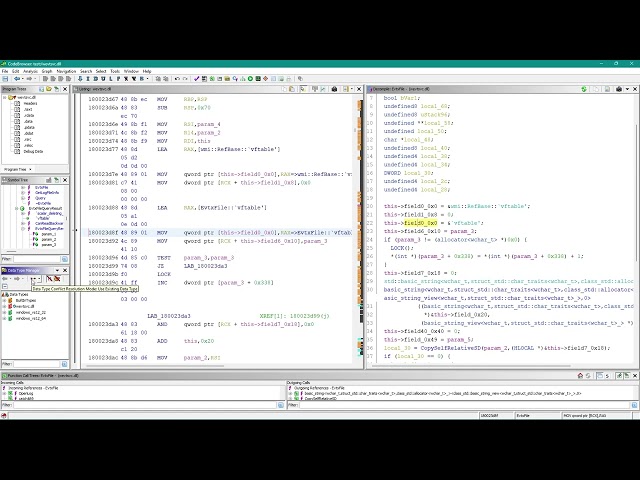
Task: Go to next undefined with the U icon
Action: 103,79
